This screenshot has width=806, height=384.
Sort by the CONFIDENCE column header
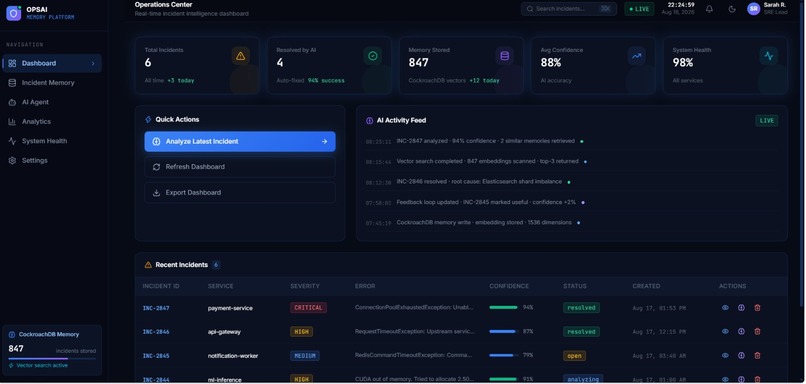[509, 286]
